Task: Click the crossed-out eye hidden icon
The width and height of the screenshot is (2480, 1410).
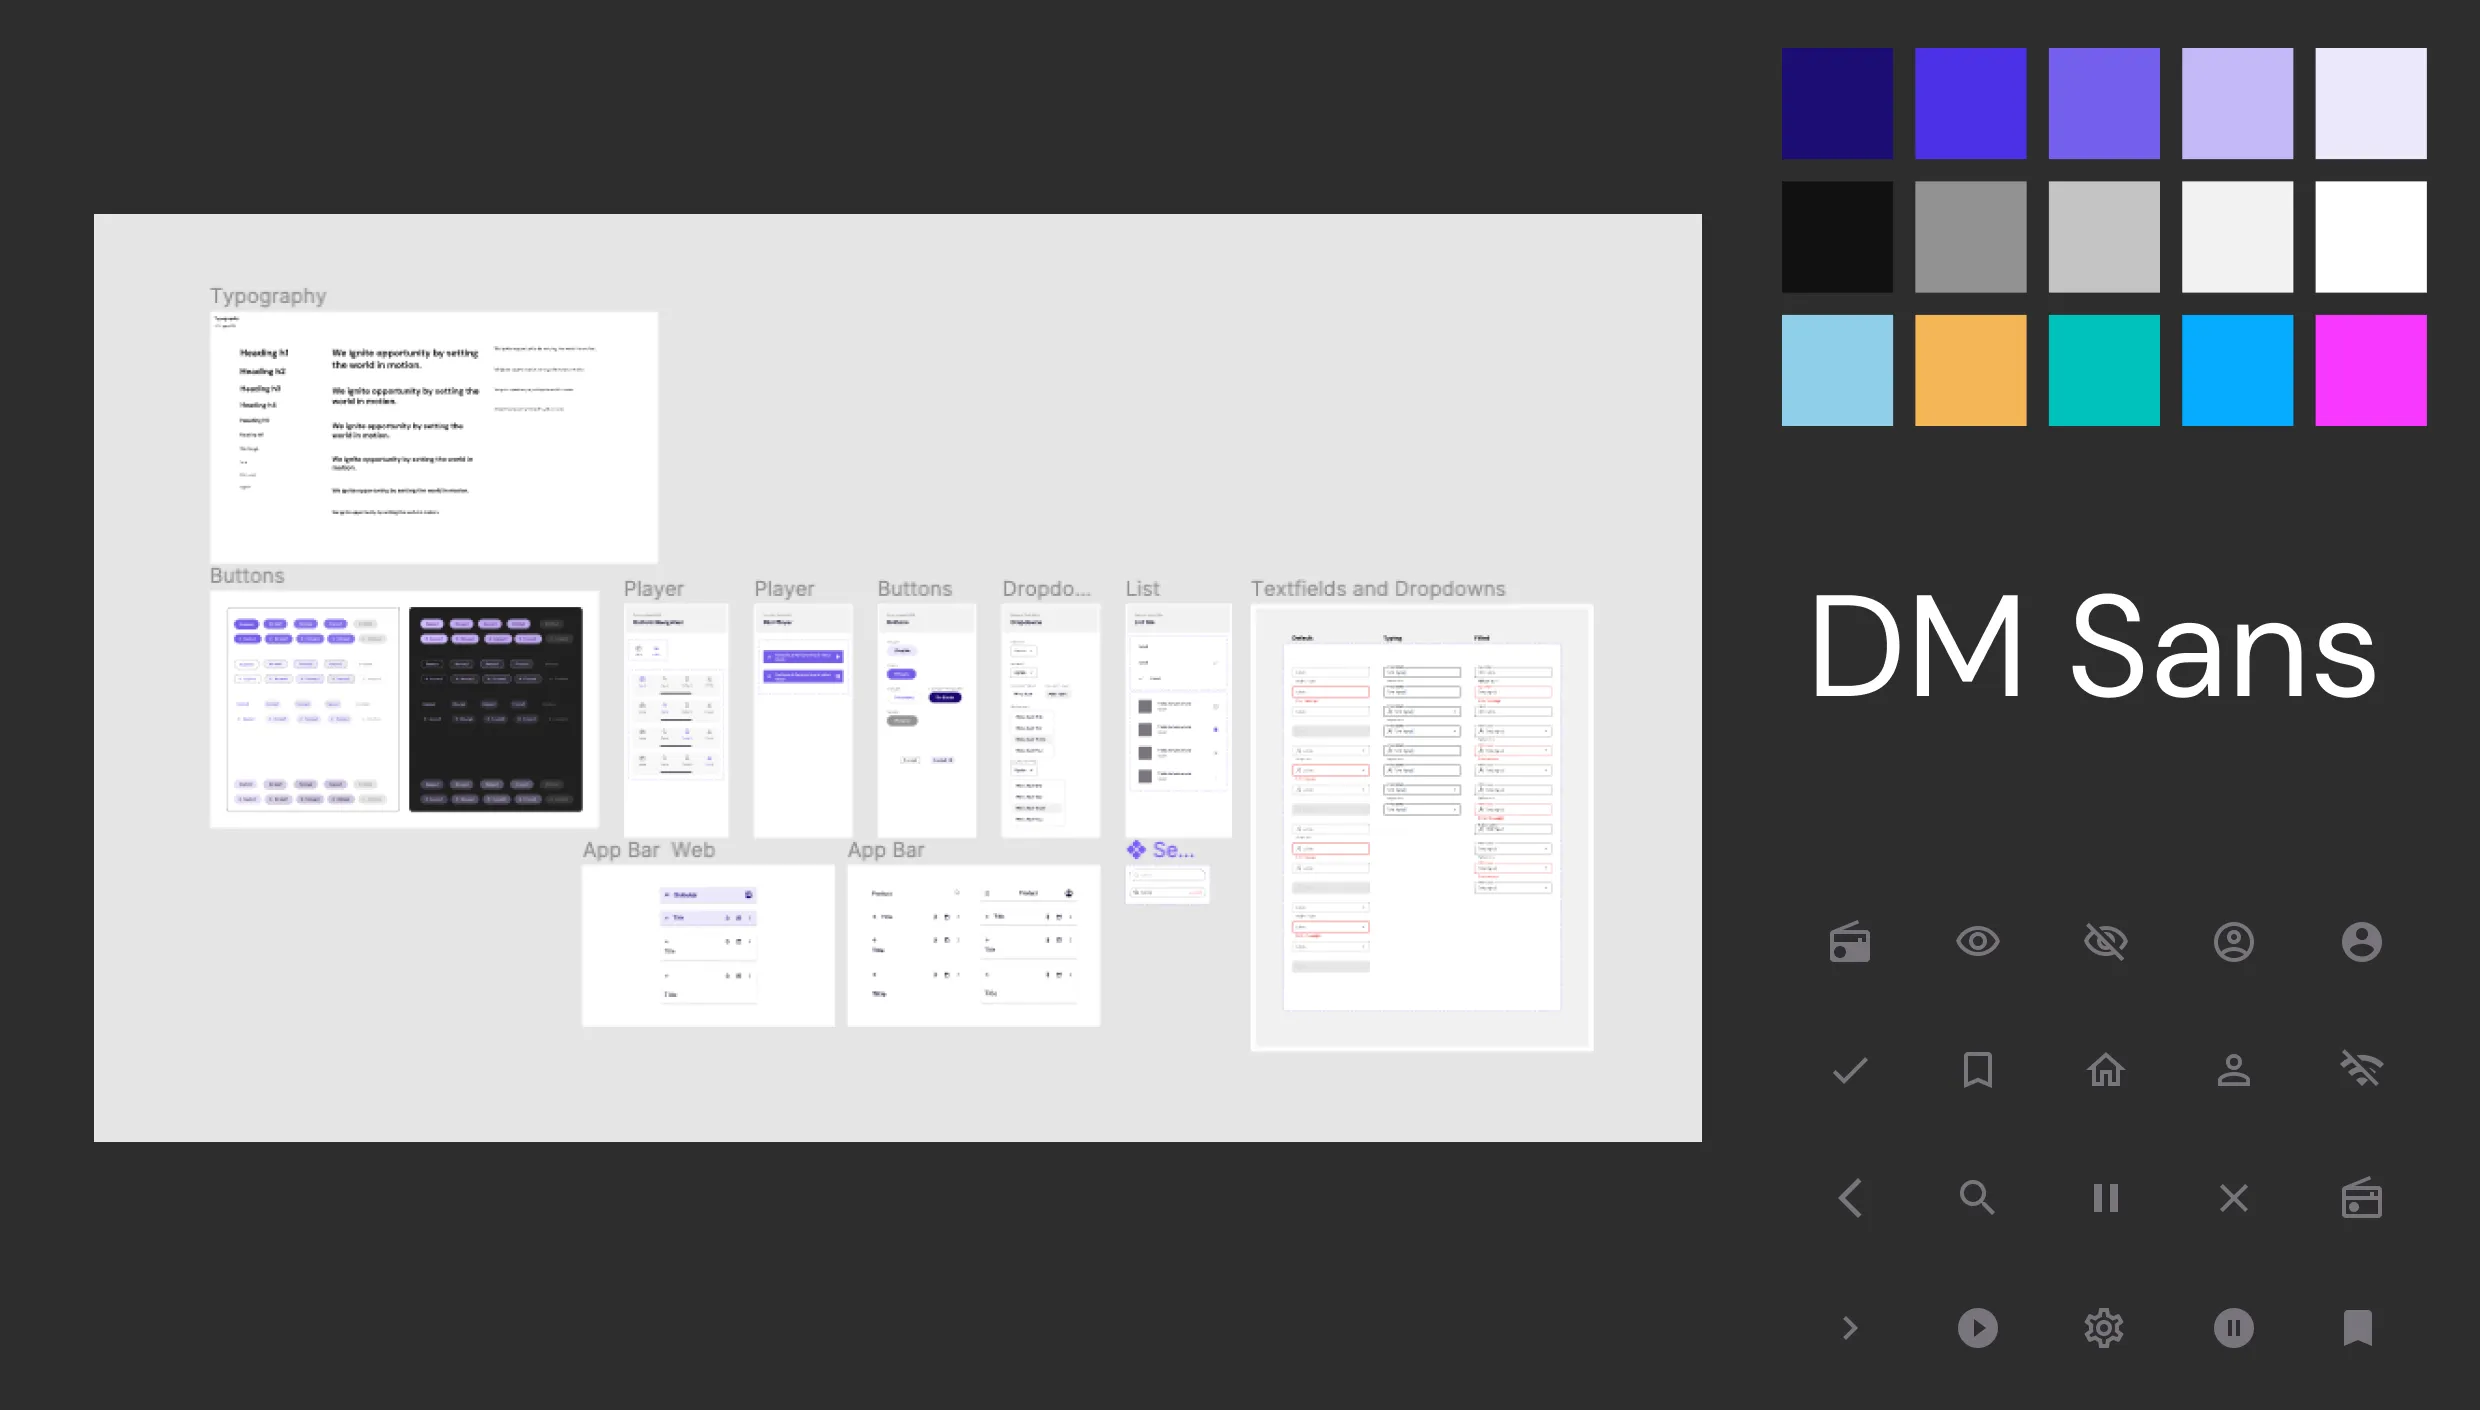Action: [2105, 941]
